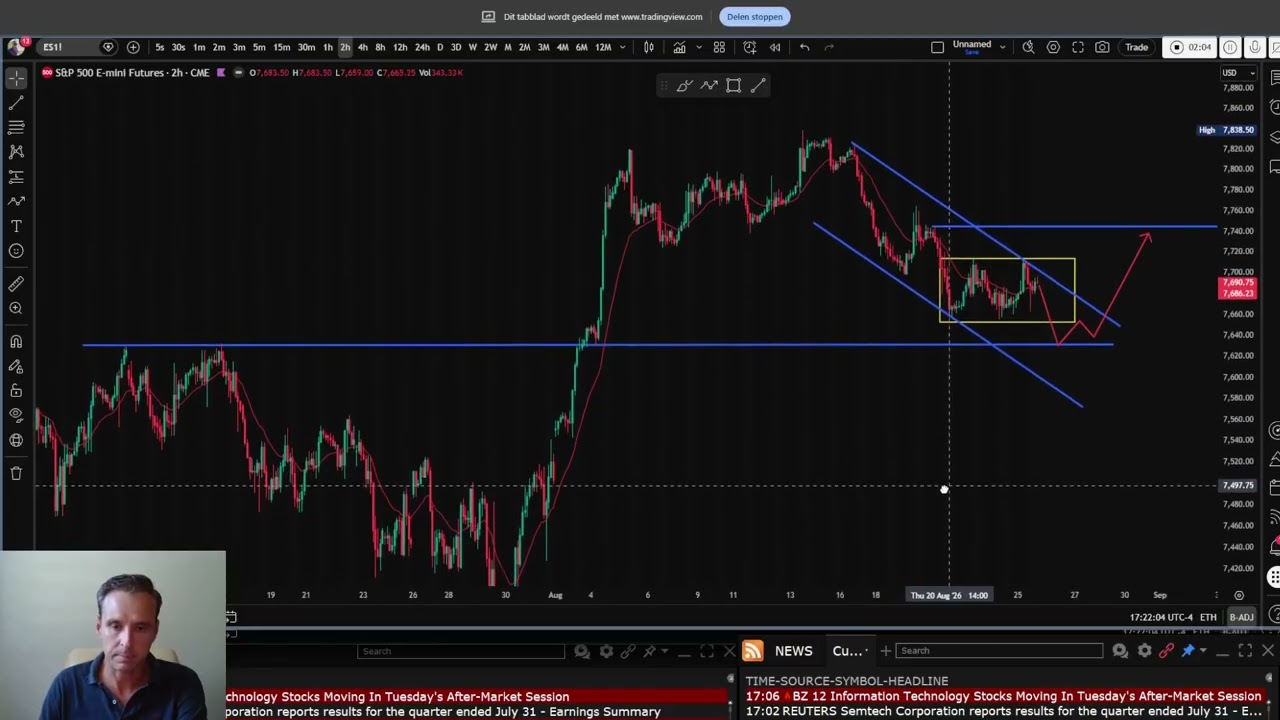Screen dimensions: 1280x720
Task: Take a chart snapshot with the camera
Action: coord(1102,47)
